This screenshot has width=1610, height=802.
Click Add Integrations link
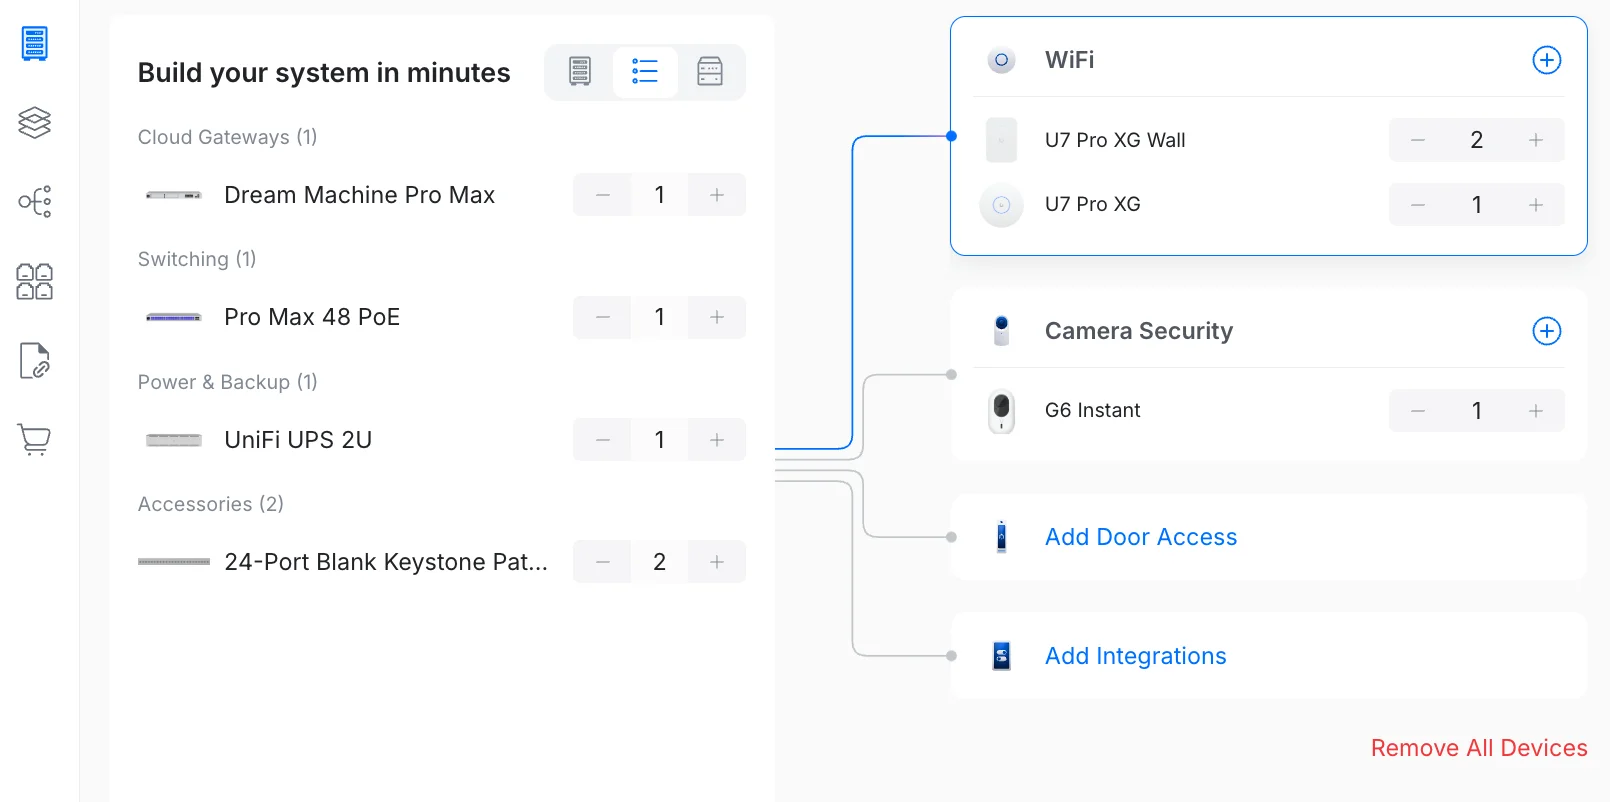[1135, 656]
